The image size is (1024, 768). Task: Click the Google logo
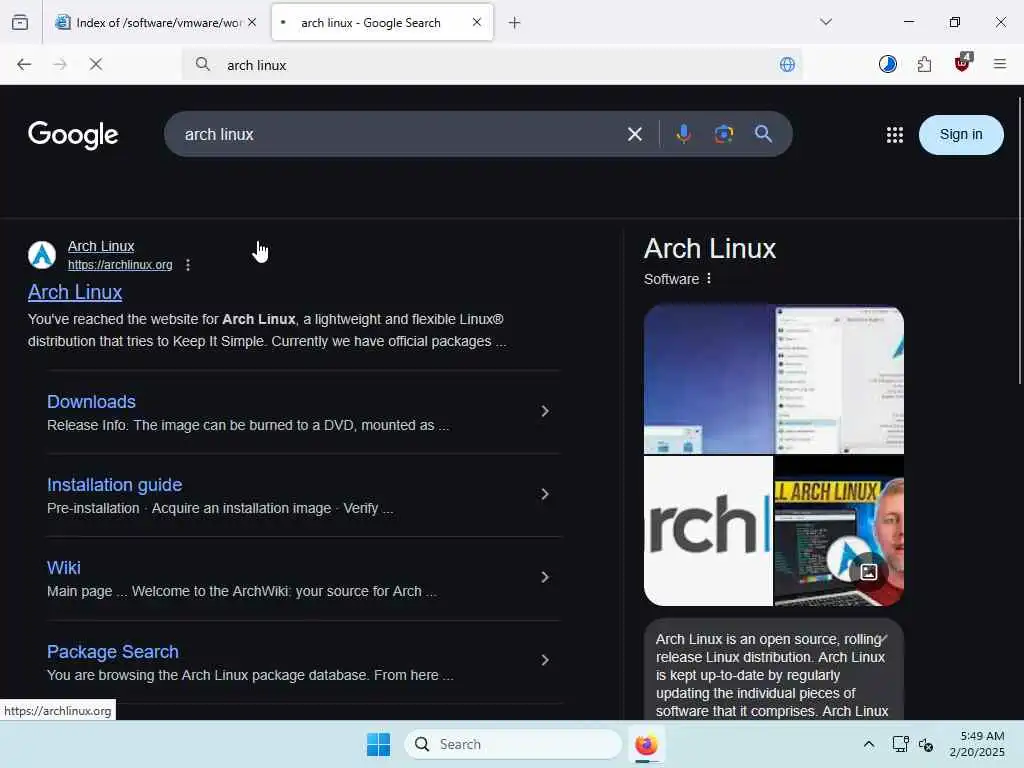(73, 135)
